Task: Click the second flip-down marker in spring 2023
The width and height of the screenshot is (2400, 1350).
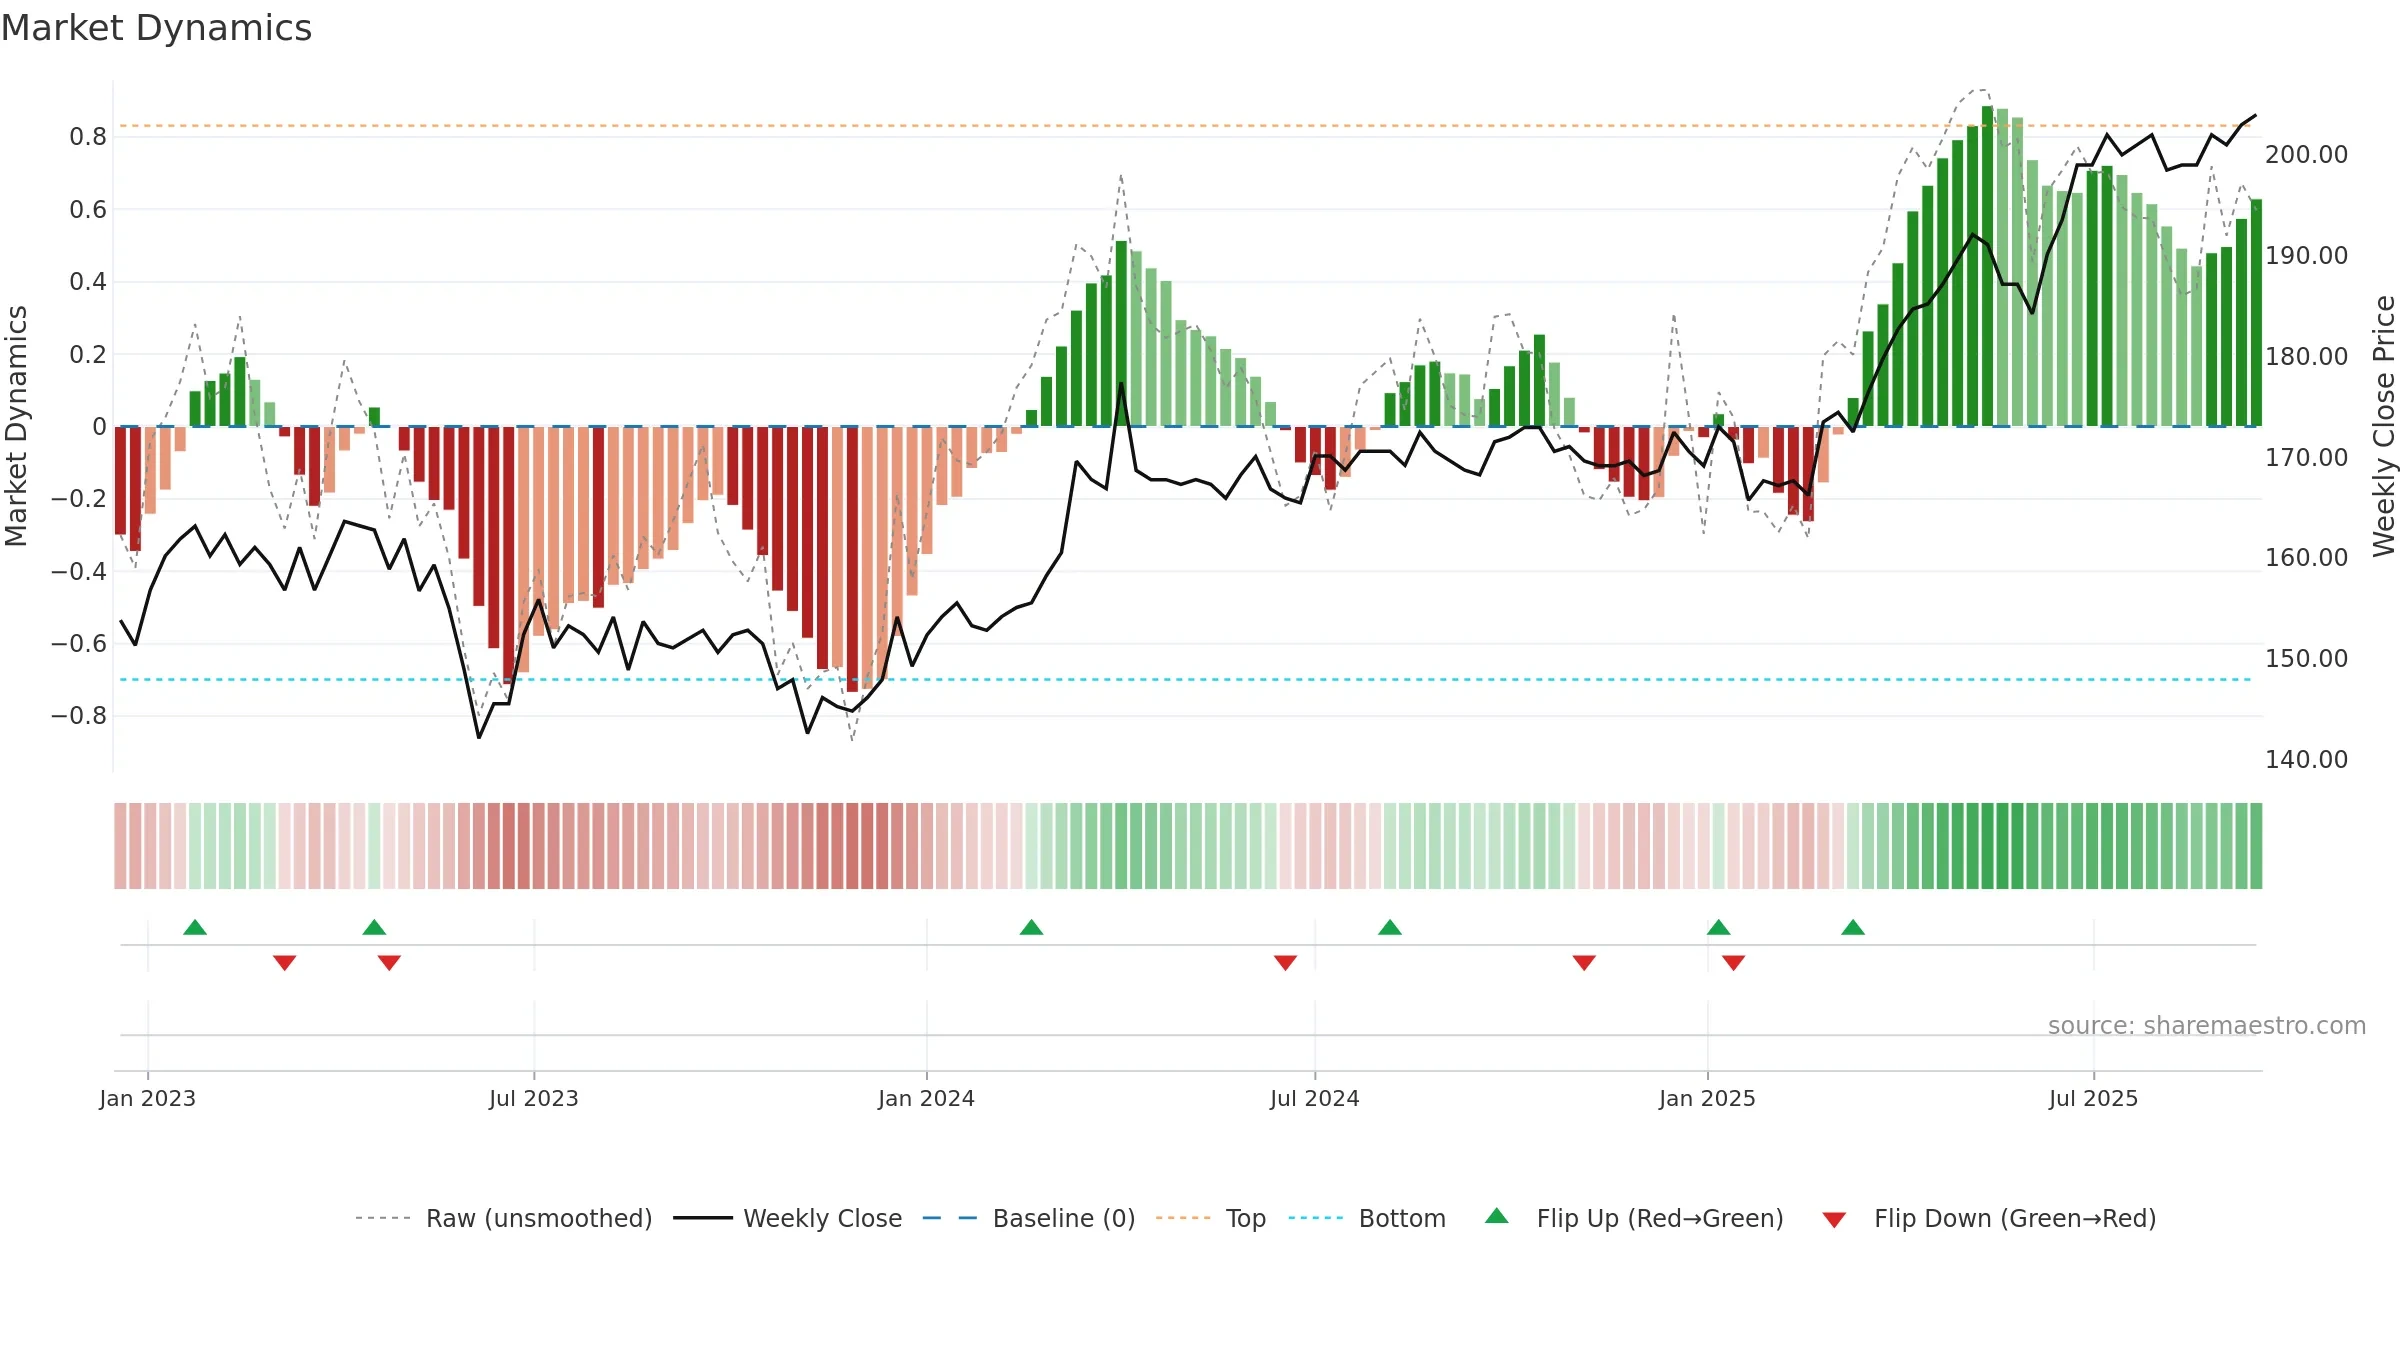Action: pyautogui.click(x=389, y=962)
